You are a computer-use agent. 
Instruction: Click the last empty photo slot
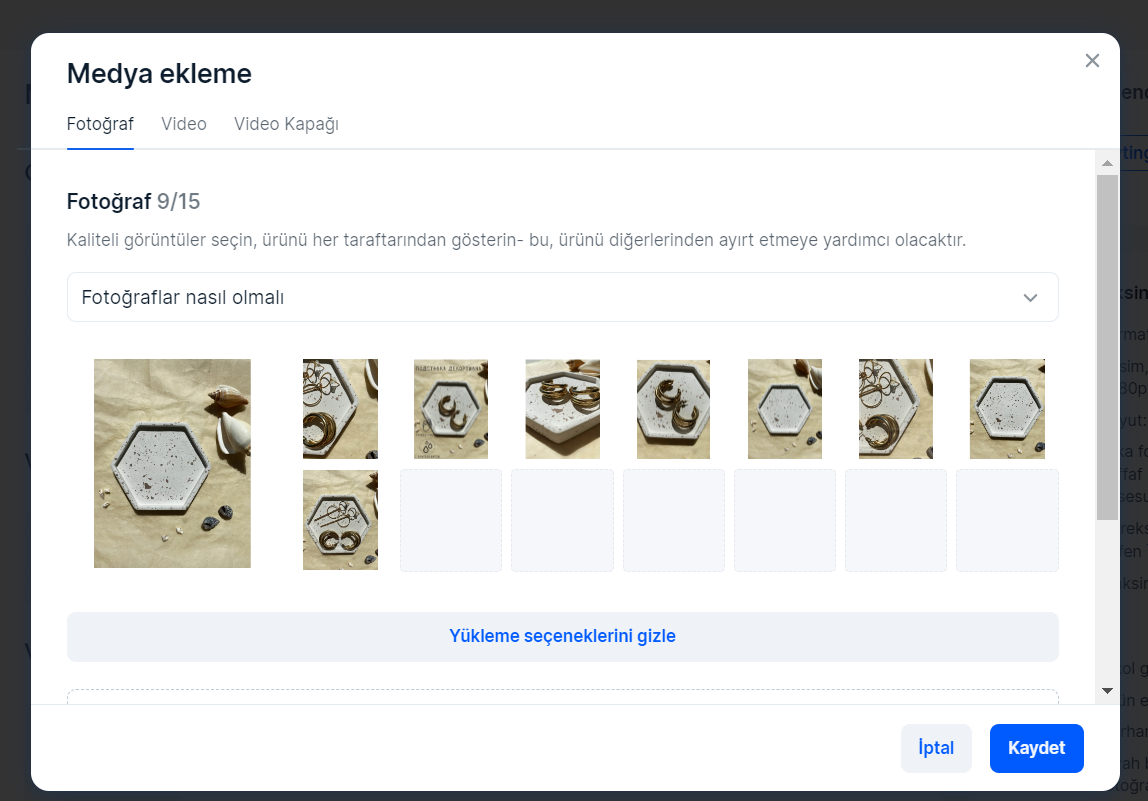point(1007,521)
